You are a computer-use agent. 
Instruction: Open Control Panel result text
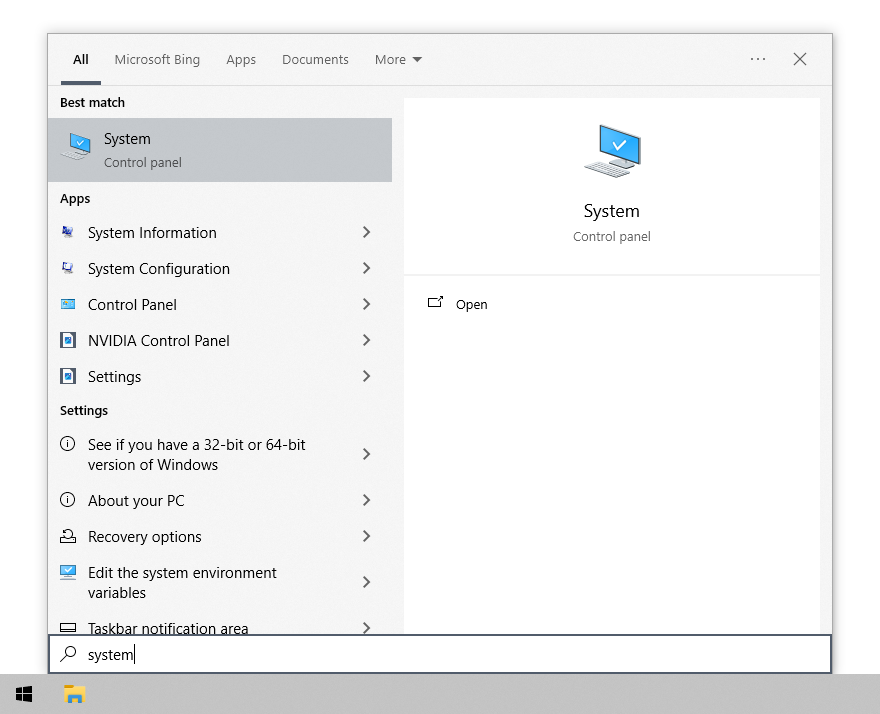tap(132, 304)
